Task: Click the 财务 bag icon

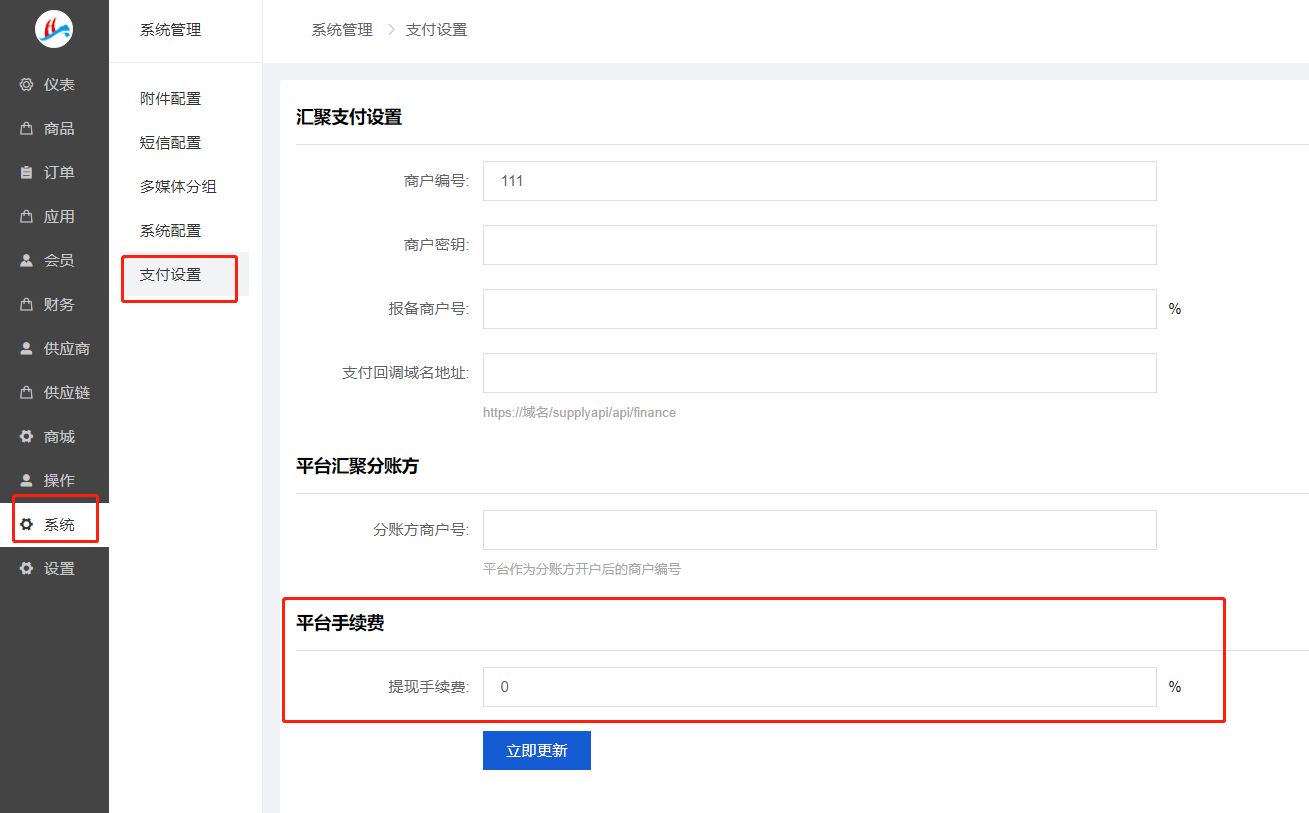Action: 27,305
